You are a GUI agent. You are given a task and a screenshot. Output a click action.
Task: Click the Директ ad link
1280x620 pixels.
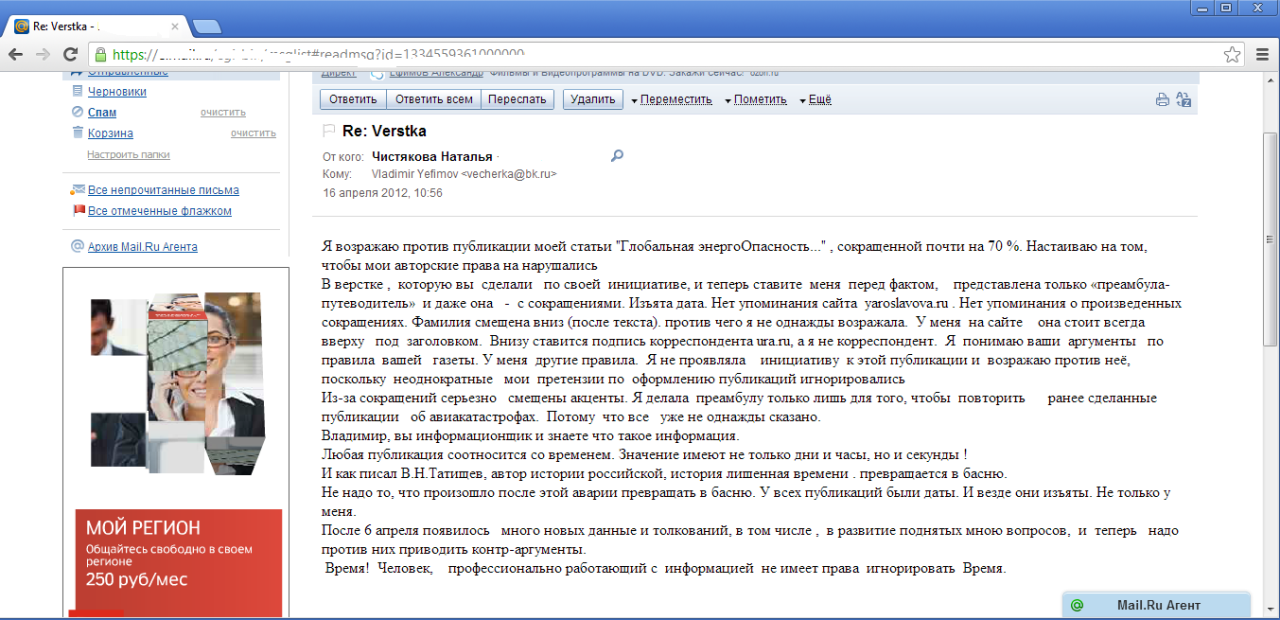coord(338,73)
